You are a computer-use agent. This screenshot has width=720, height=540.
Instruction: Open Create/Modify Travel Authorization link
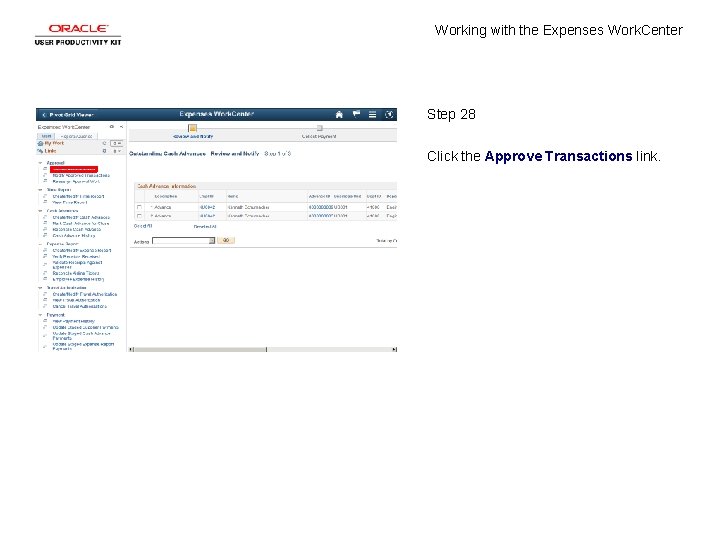click(x=84, y=294)
